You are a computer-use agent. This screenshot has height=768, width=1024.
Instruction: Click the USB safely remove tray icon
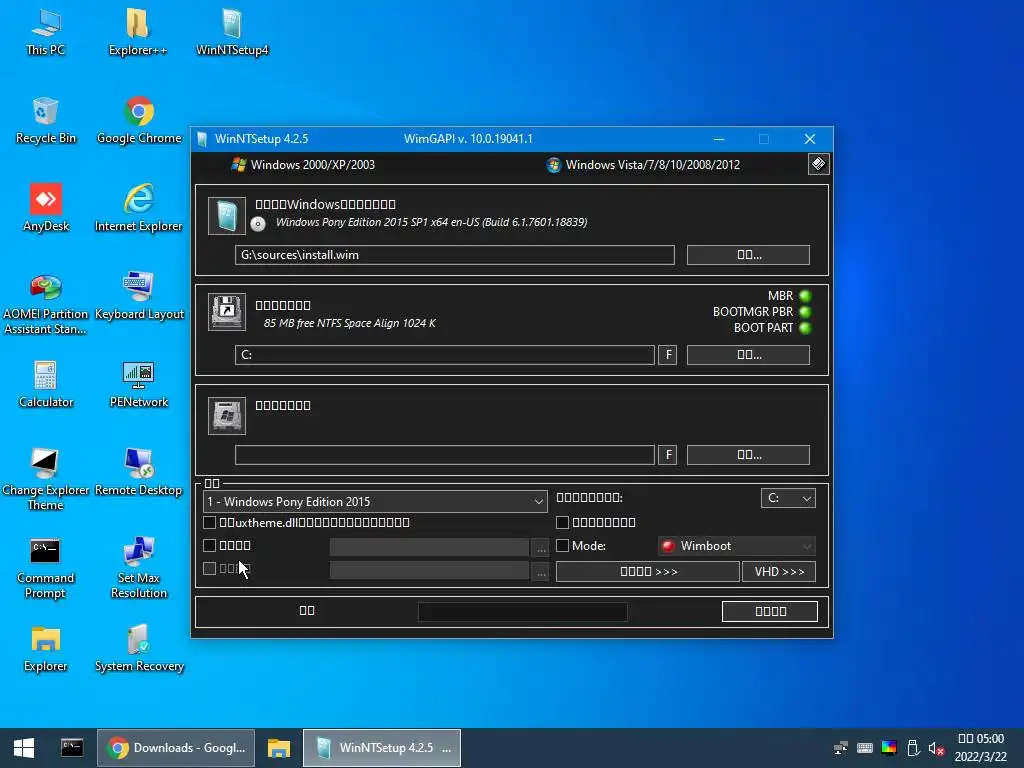coord(913,748)
